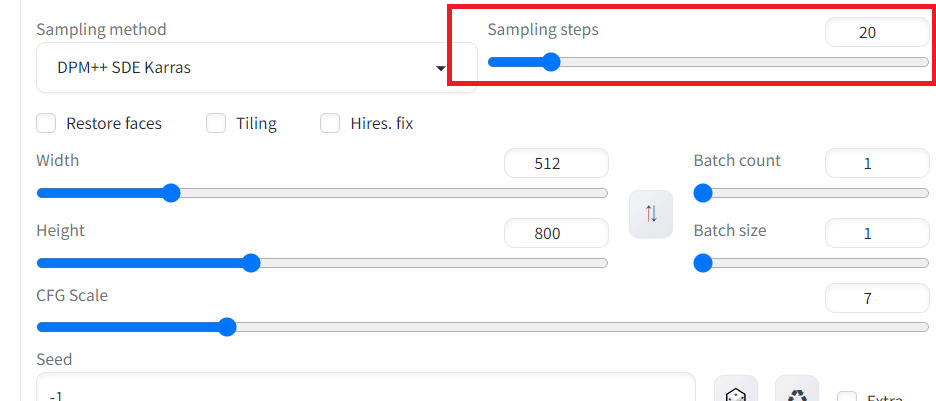Click into the Seed text field
Viewport: 936px width, 401px height.
coord(365,391)
